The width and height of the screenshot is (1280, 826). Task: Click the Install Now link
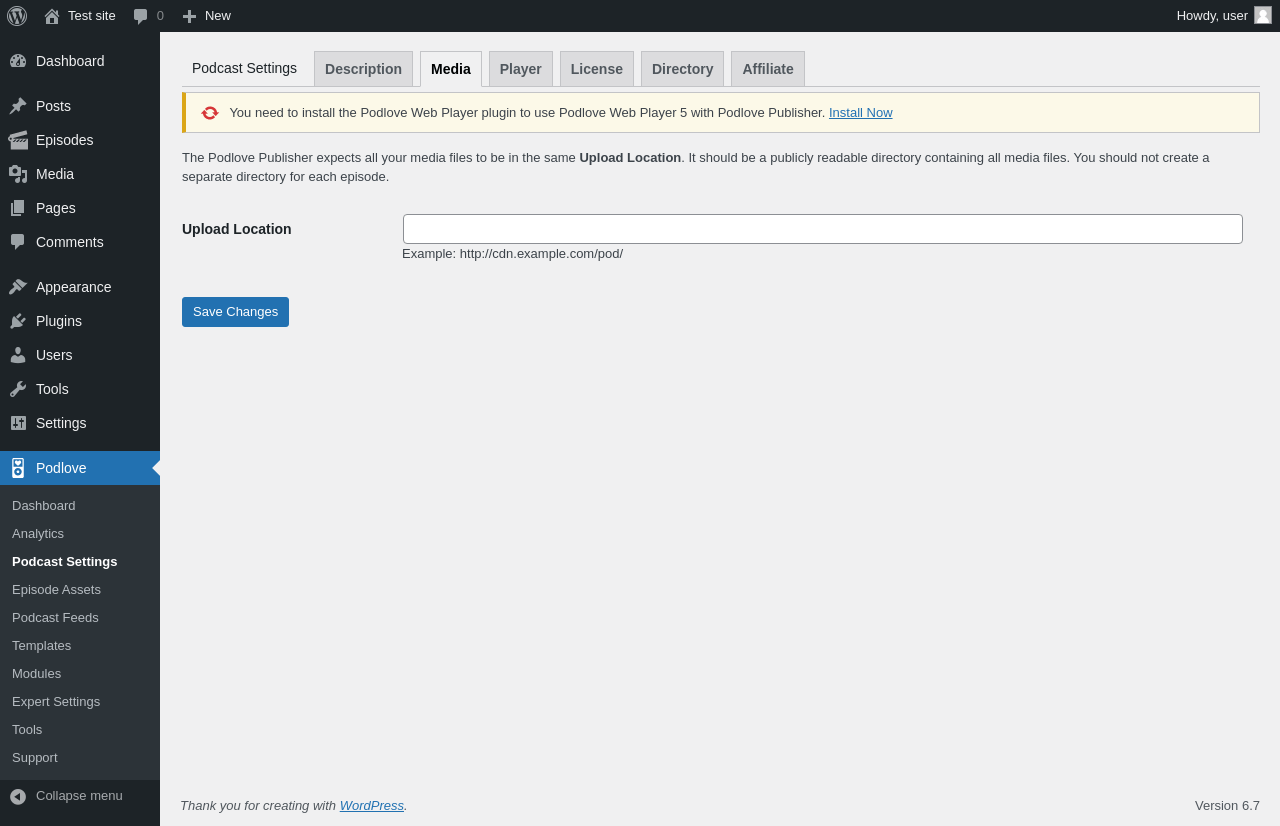pyautogui.click(x=861, y=113)
